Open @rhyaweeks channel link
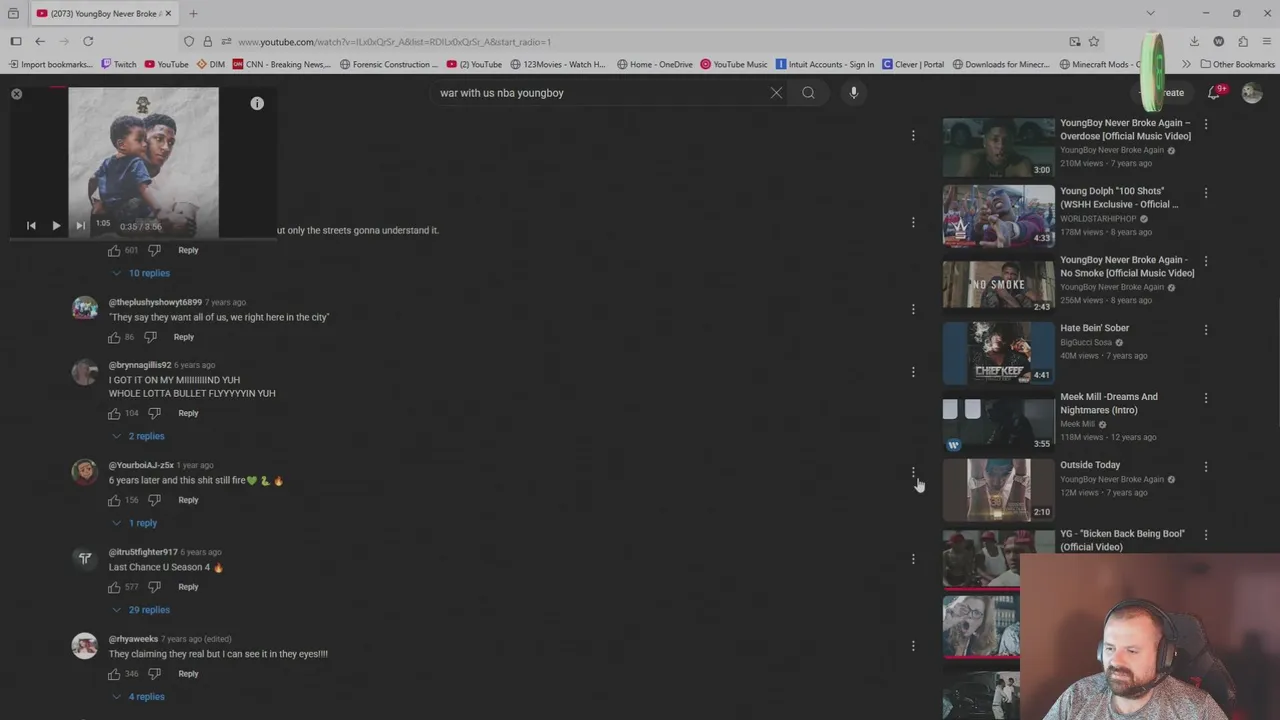 (x=133, y=639)
